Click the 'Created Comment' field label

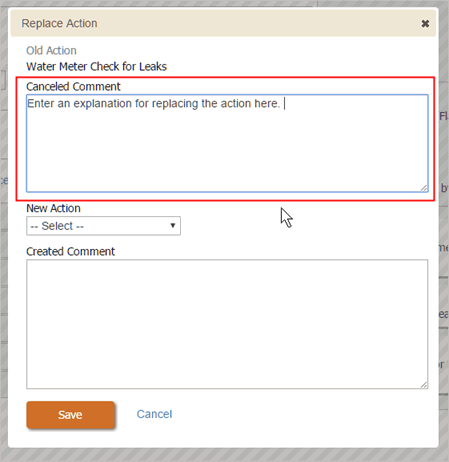[x=70, y=251]
